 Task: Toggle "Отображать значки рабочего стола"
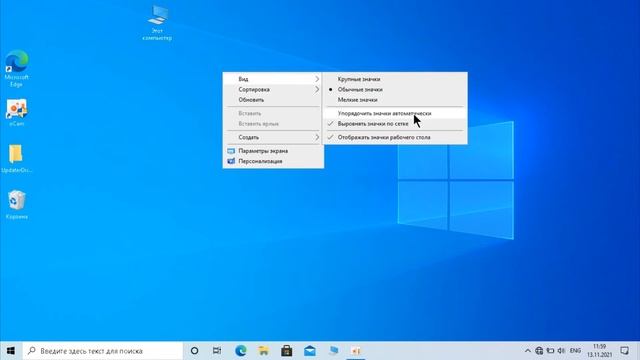[x=395, y=137]
